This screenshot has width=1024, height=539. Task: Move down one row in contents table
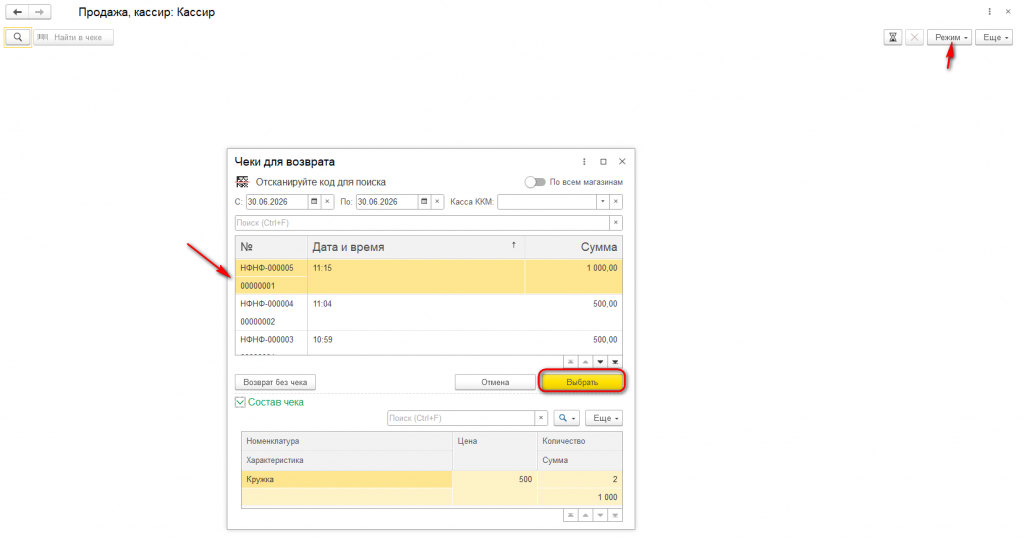pos(600,515)
